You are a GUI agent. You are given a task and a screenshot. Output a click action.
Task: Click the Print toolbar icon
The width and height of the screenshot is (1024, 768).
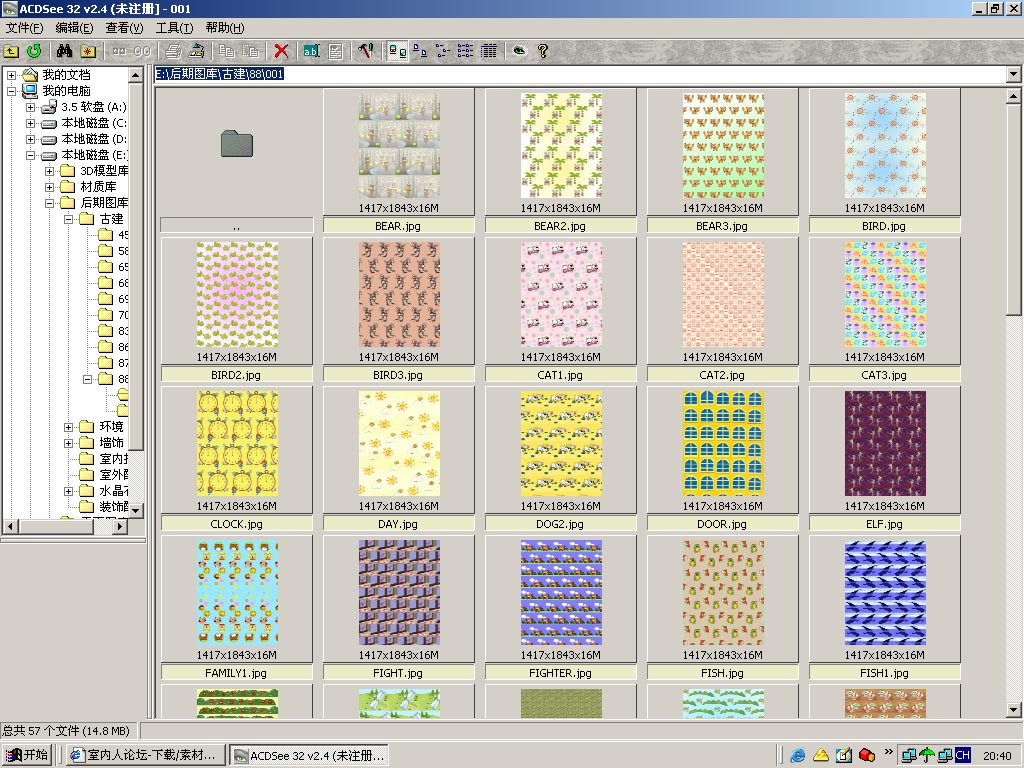click(x=173, y=51)
